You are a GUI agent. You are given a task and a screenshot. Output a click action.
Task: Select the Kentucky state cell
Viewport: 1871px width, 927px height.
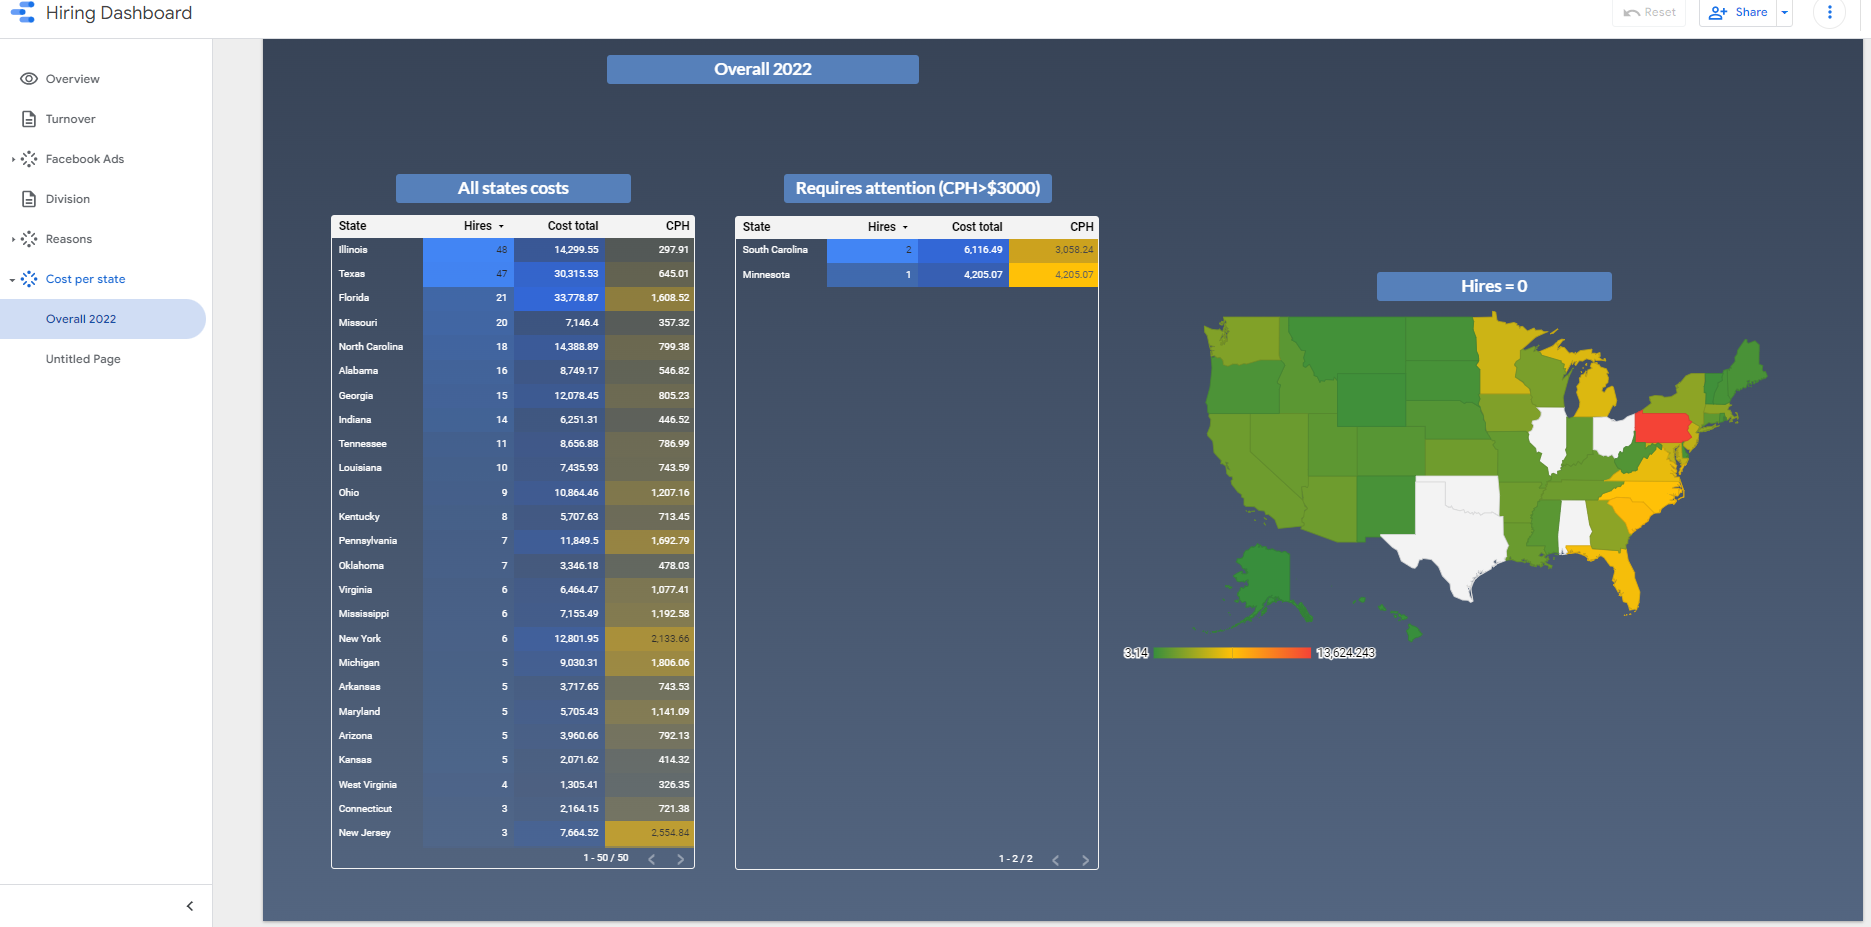[377, 517]
